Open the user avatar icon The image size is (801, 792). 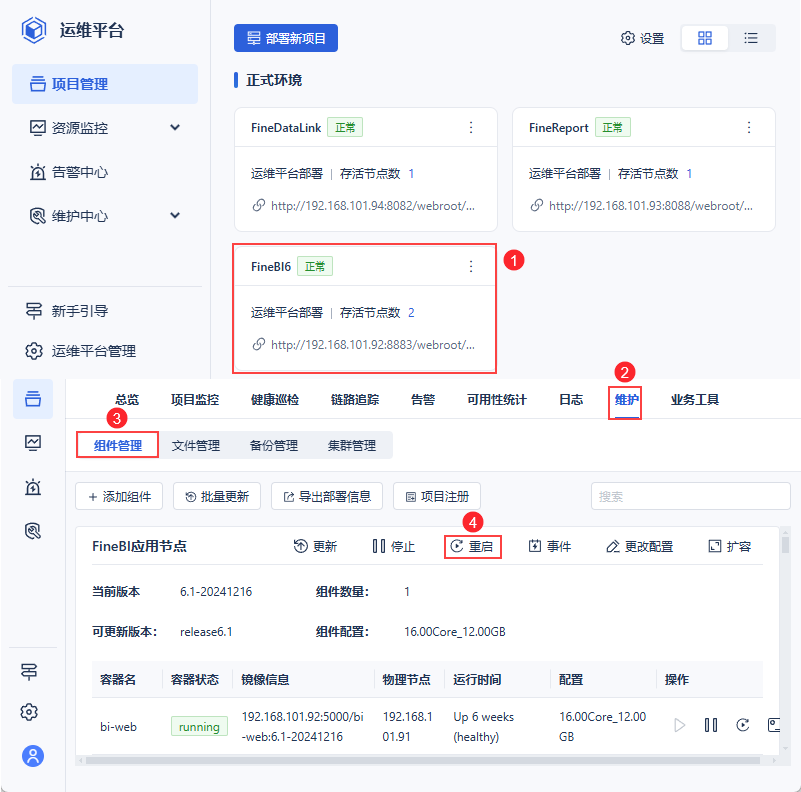[x=33, y=756]
